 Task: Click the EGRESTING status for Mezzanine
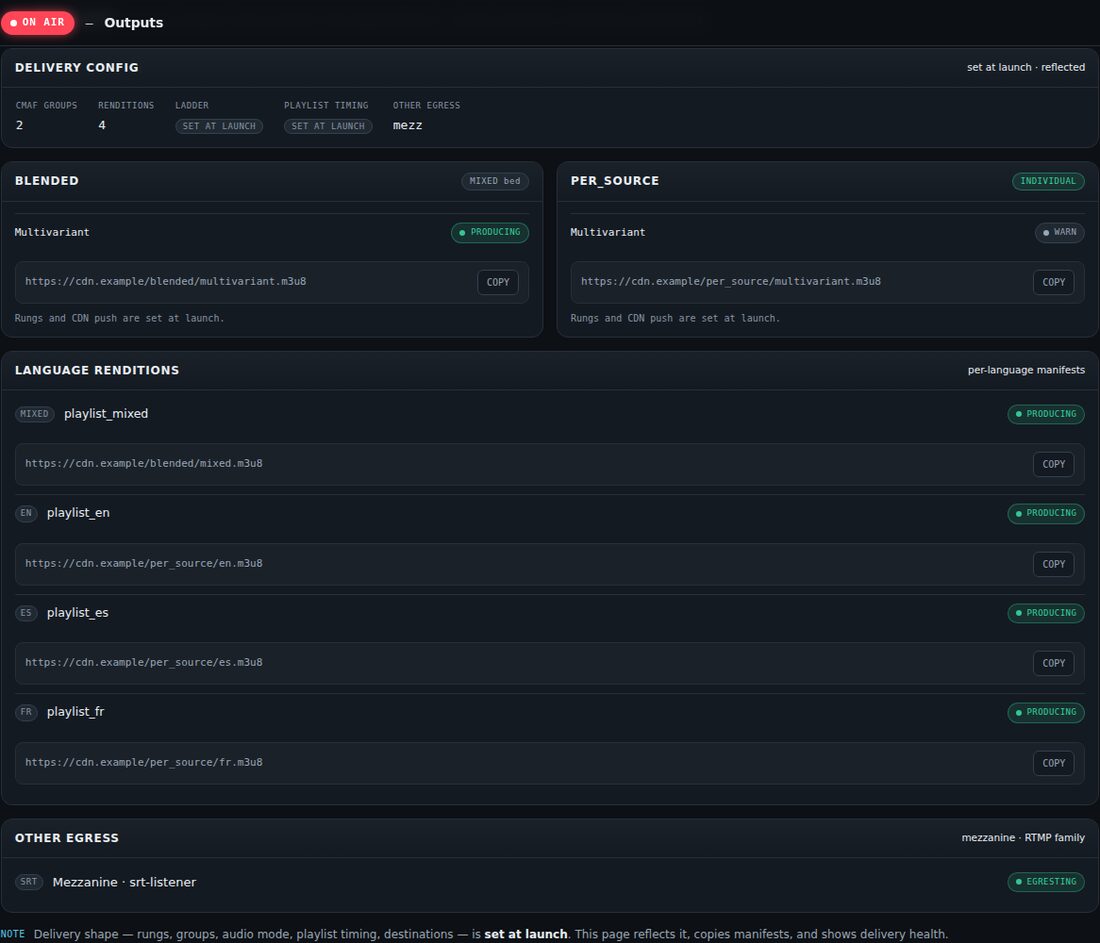(x=1046, y=882)
